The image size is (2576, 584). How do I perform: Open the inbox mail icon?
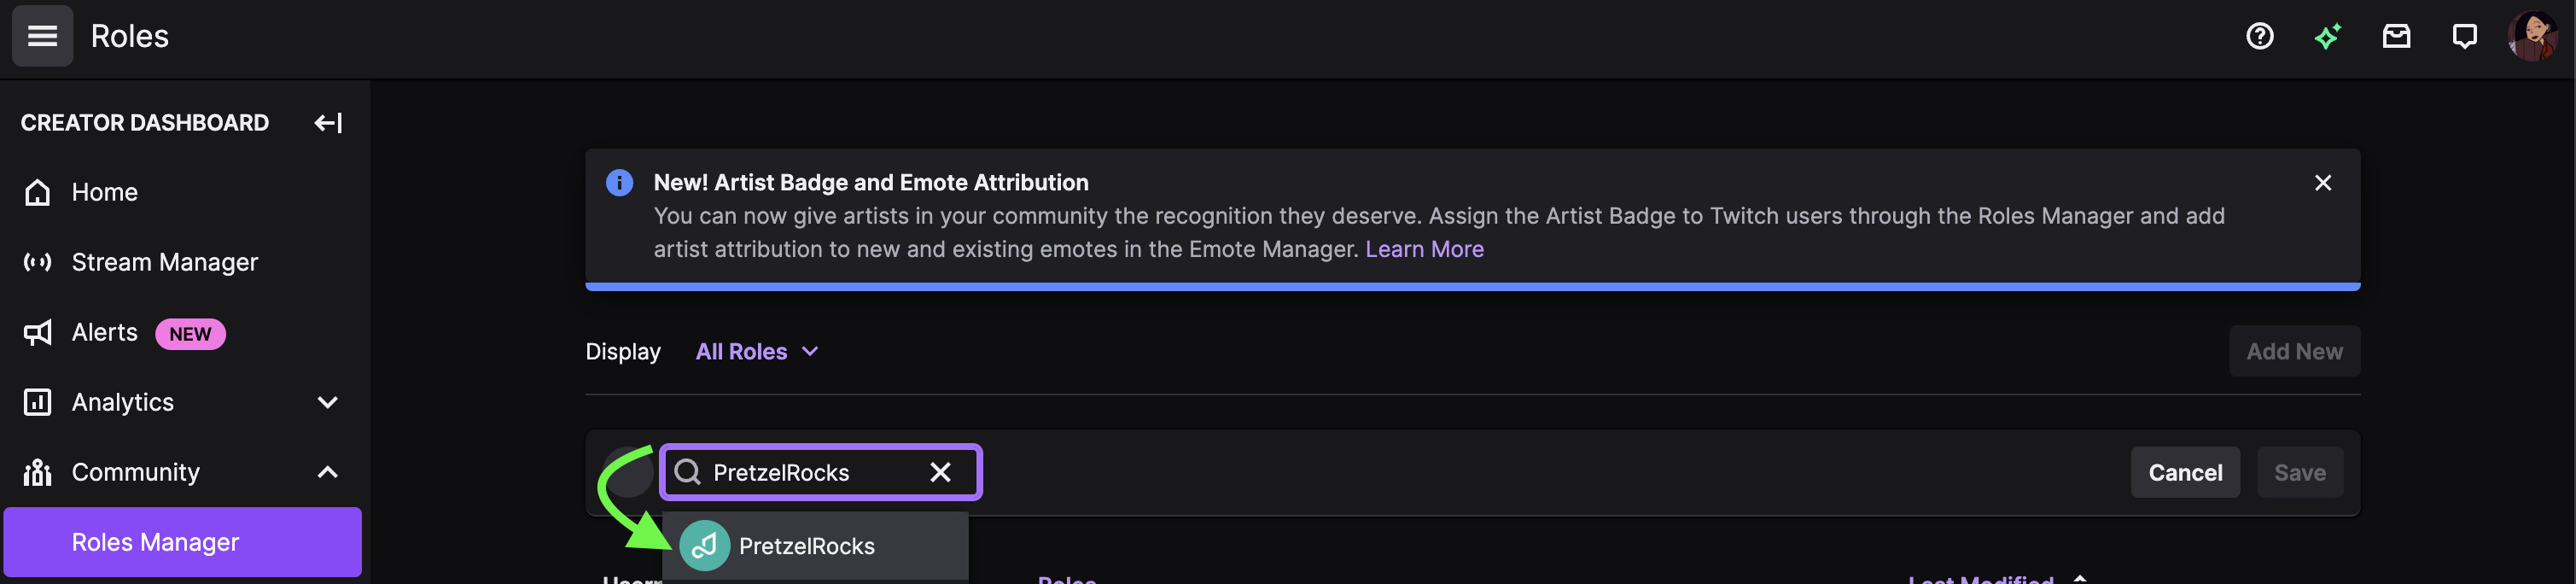tap(2396, 36)
